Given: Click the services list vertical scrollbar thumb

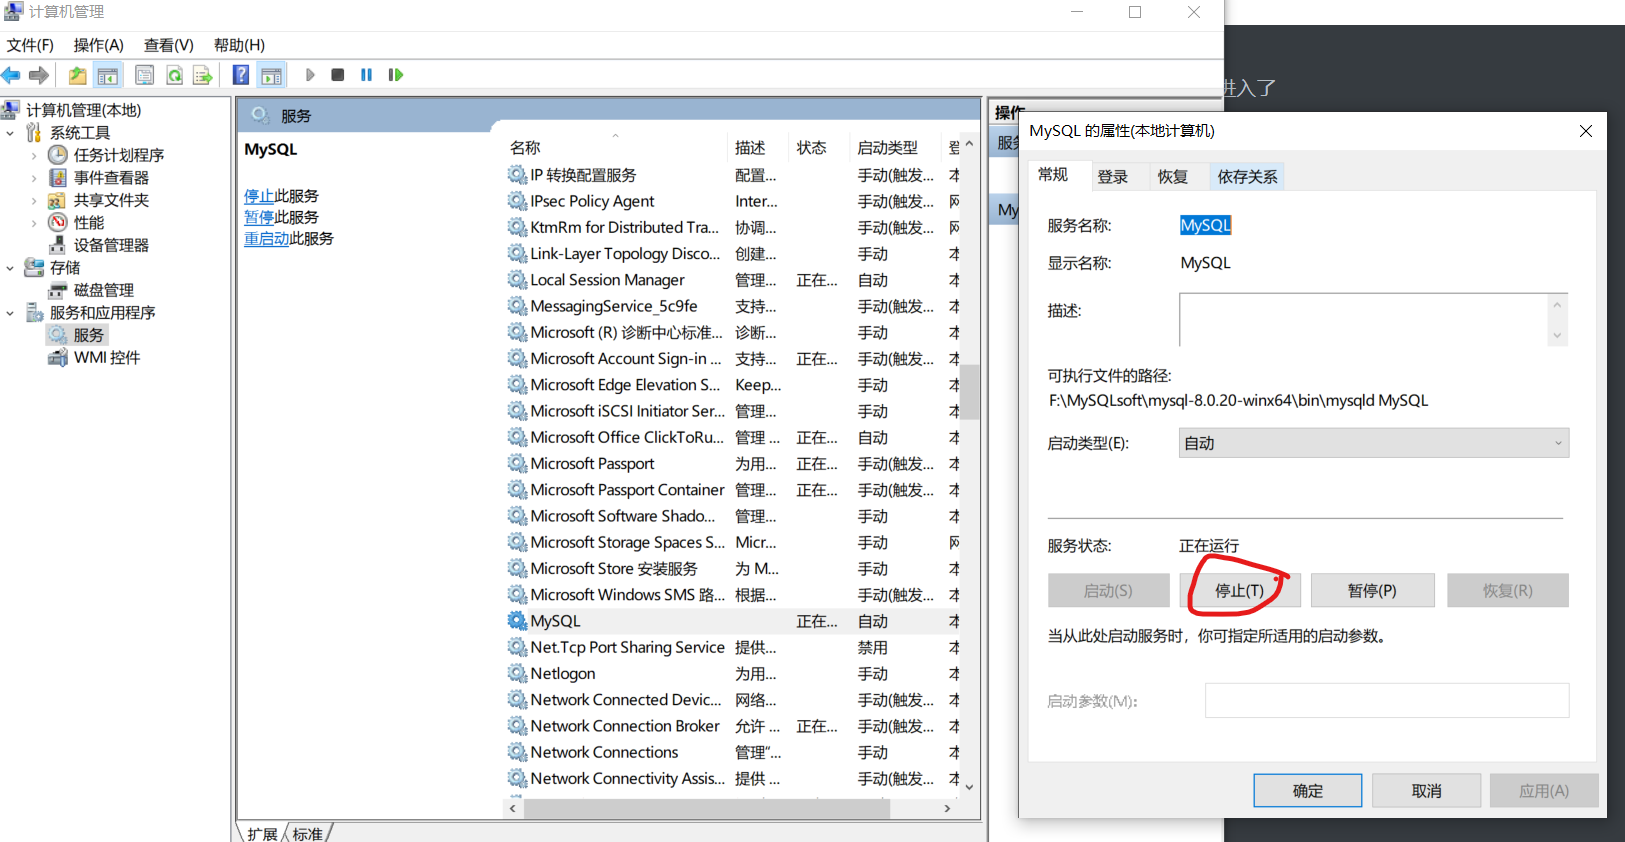Looking at the screenshot, I should pyautogui.click(x=970, y=391).
